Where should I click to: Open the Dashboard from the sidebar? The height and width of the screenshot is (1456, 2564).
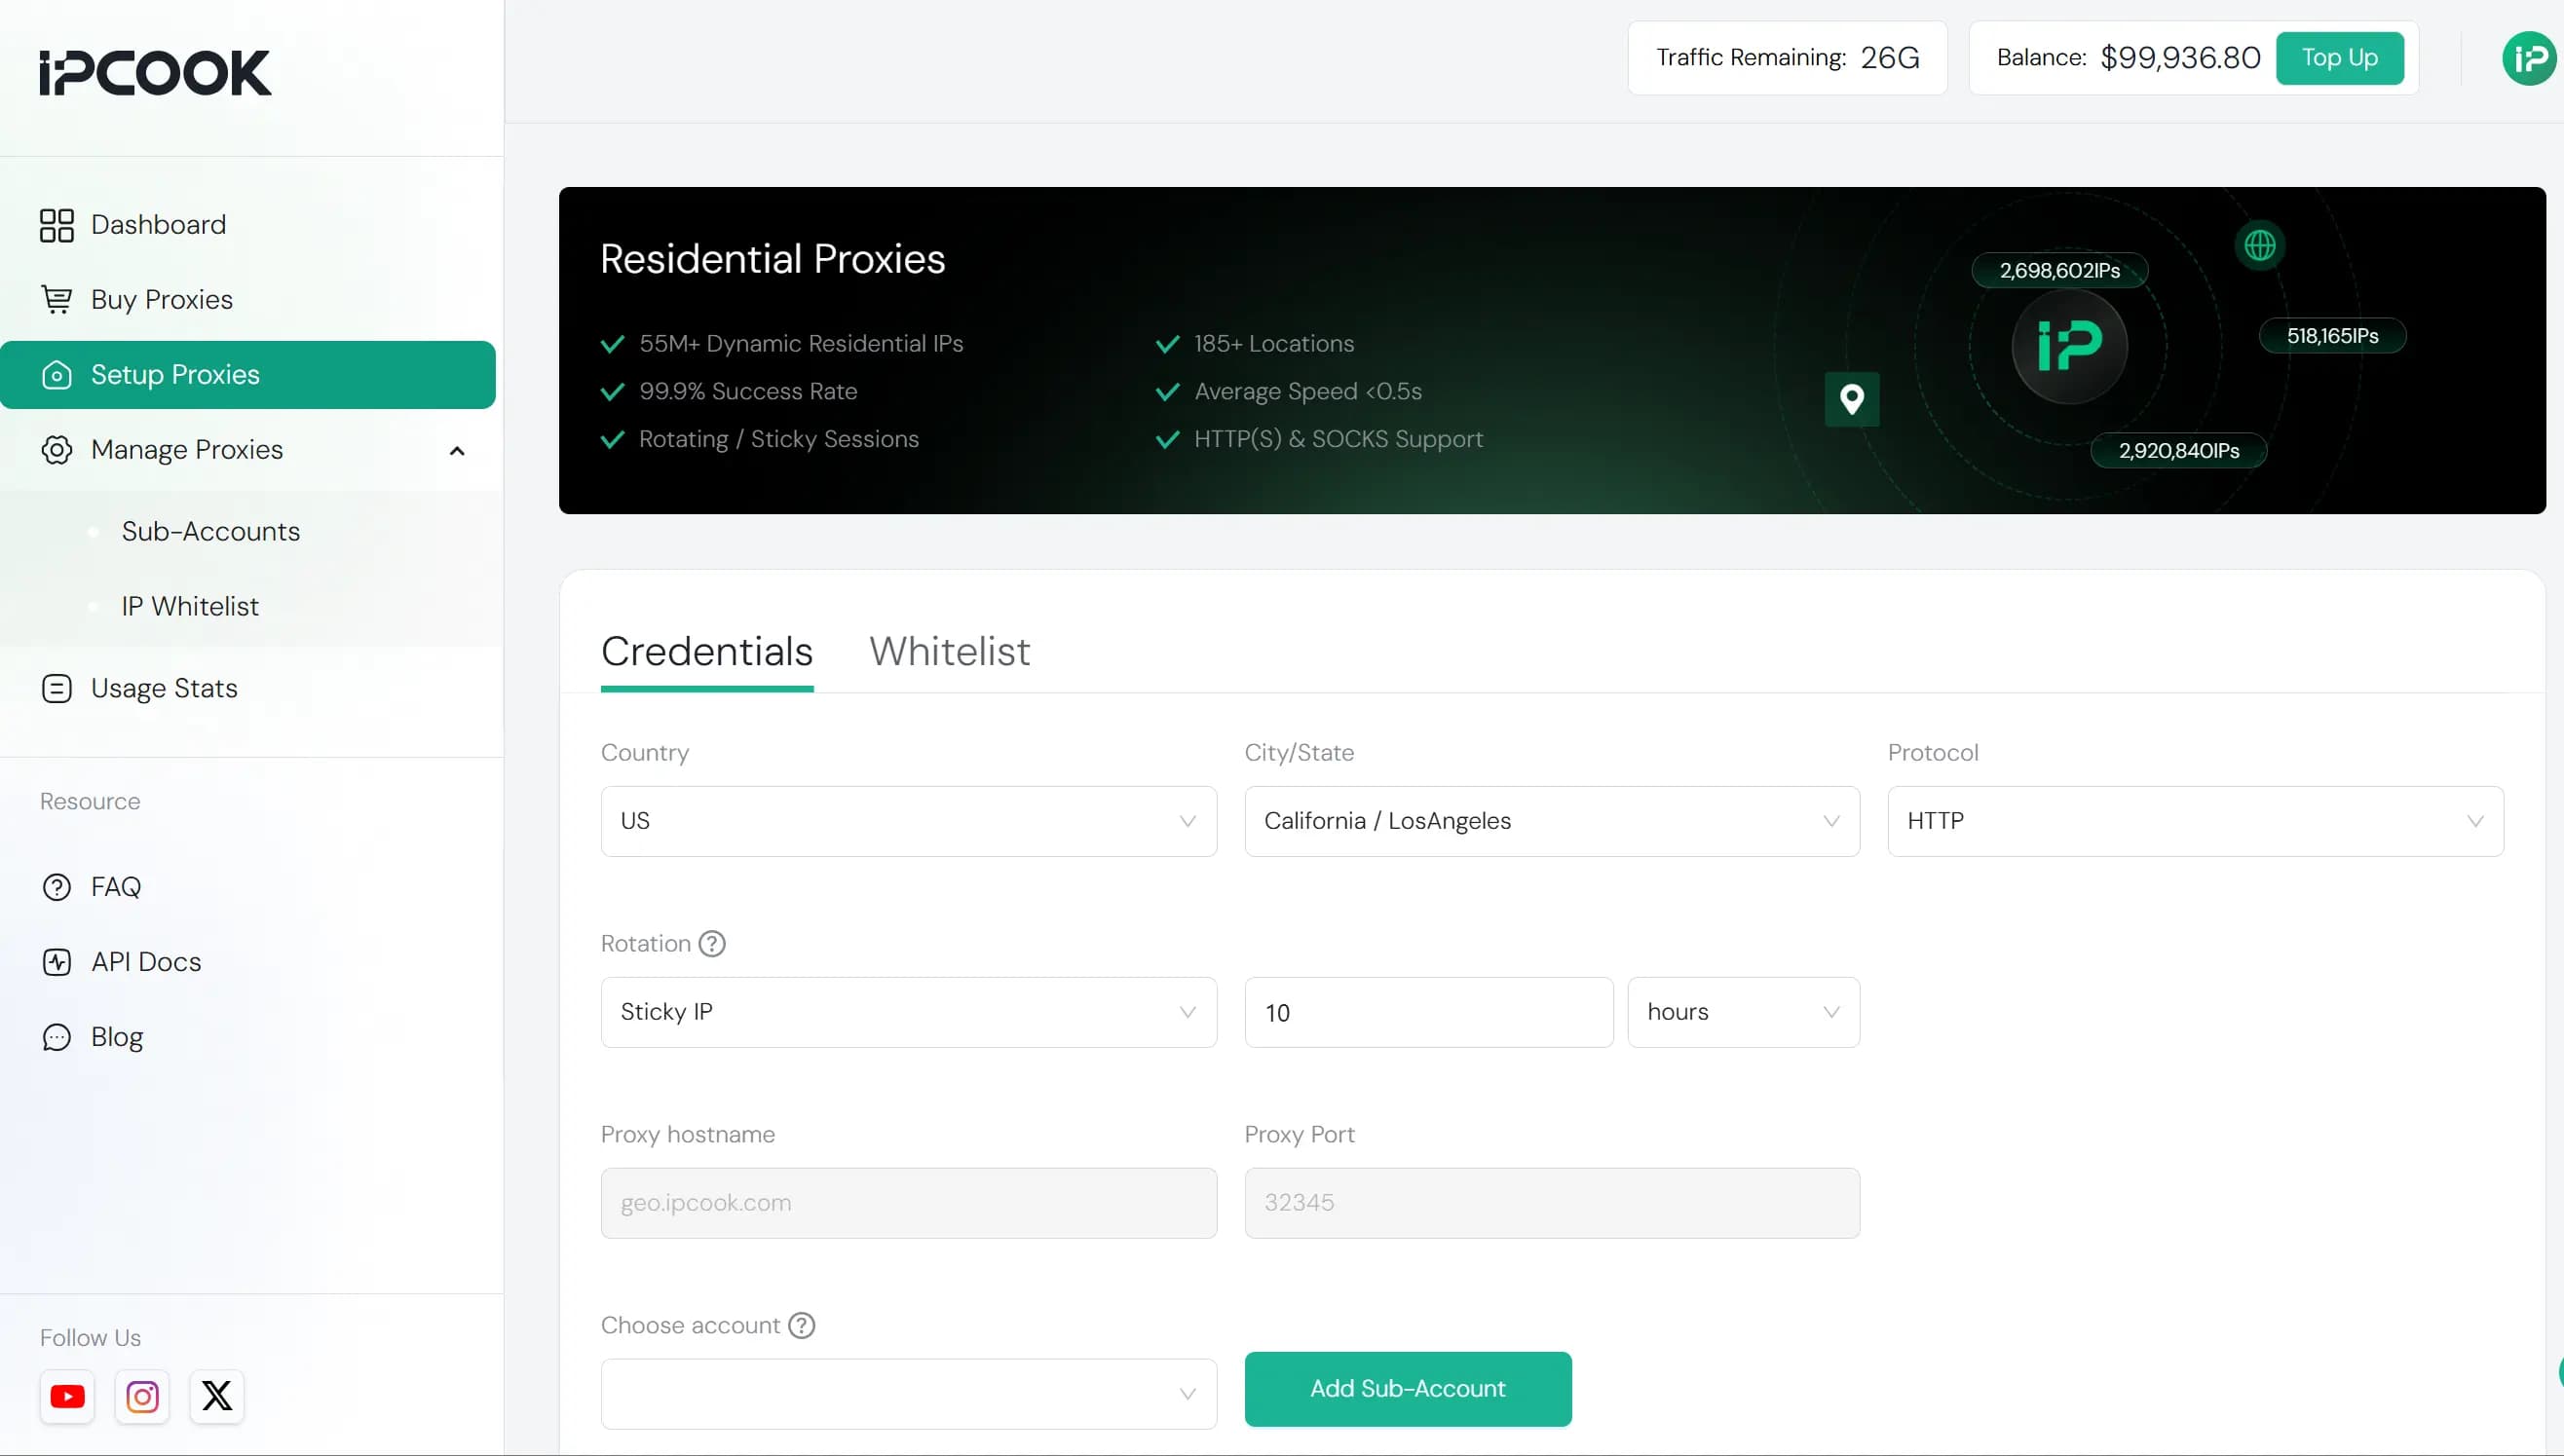(157, 224)
